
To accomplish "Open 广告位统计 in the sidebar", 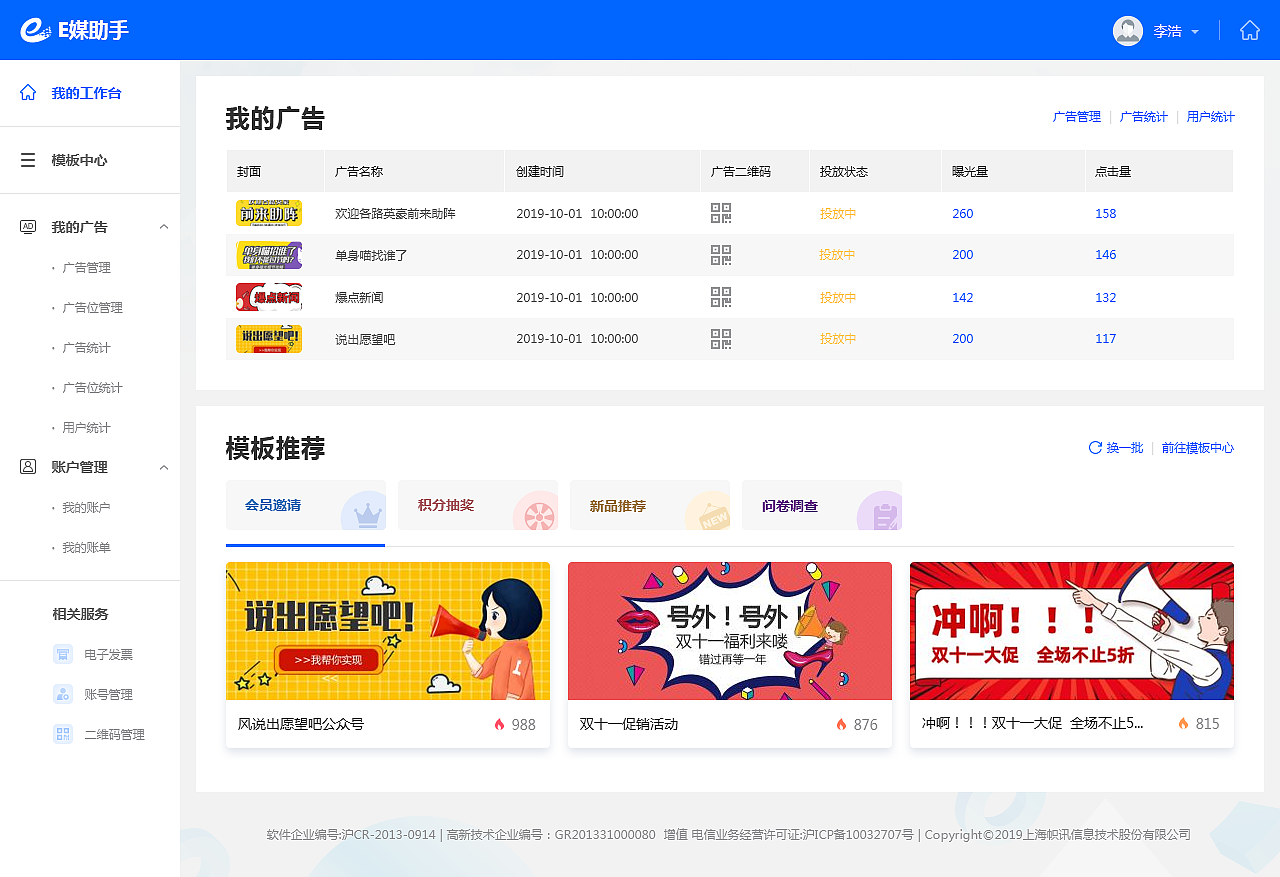I will 92,388.
